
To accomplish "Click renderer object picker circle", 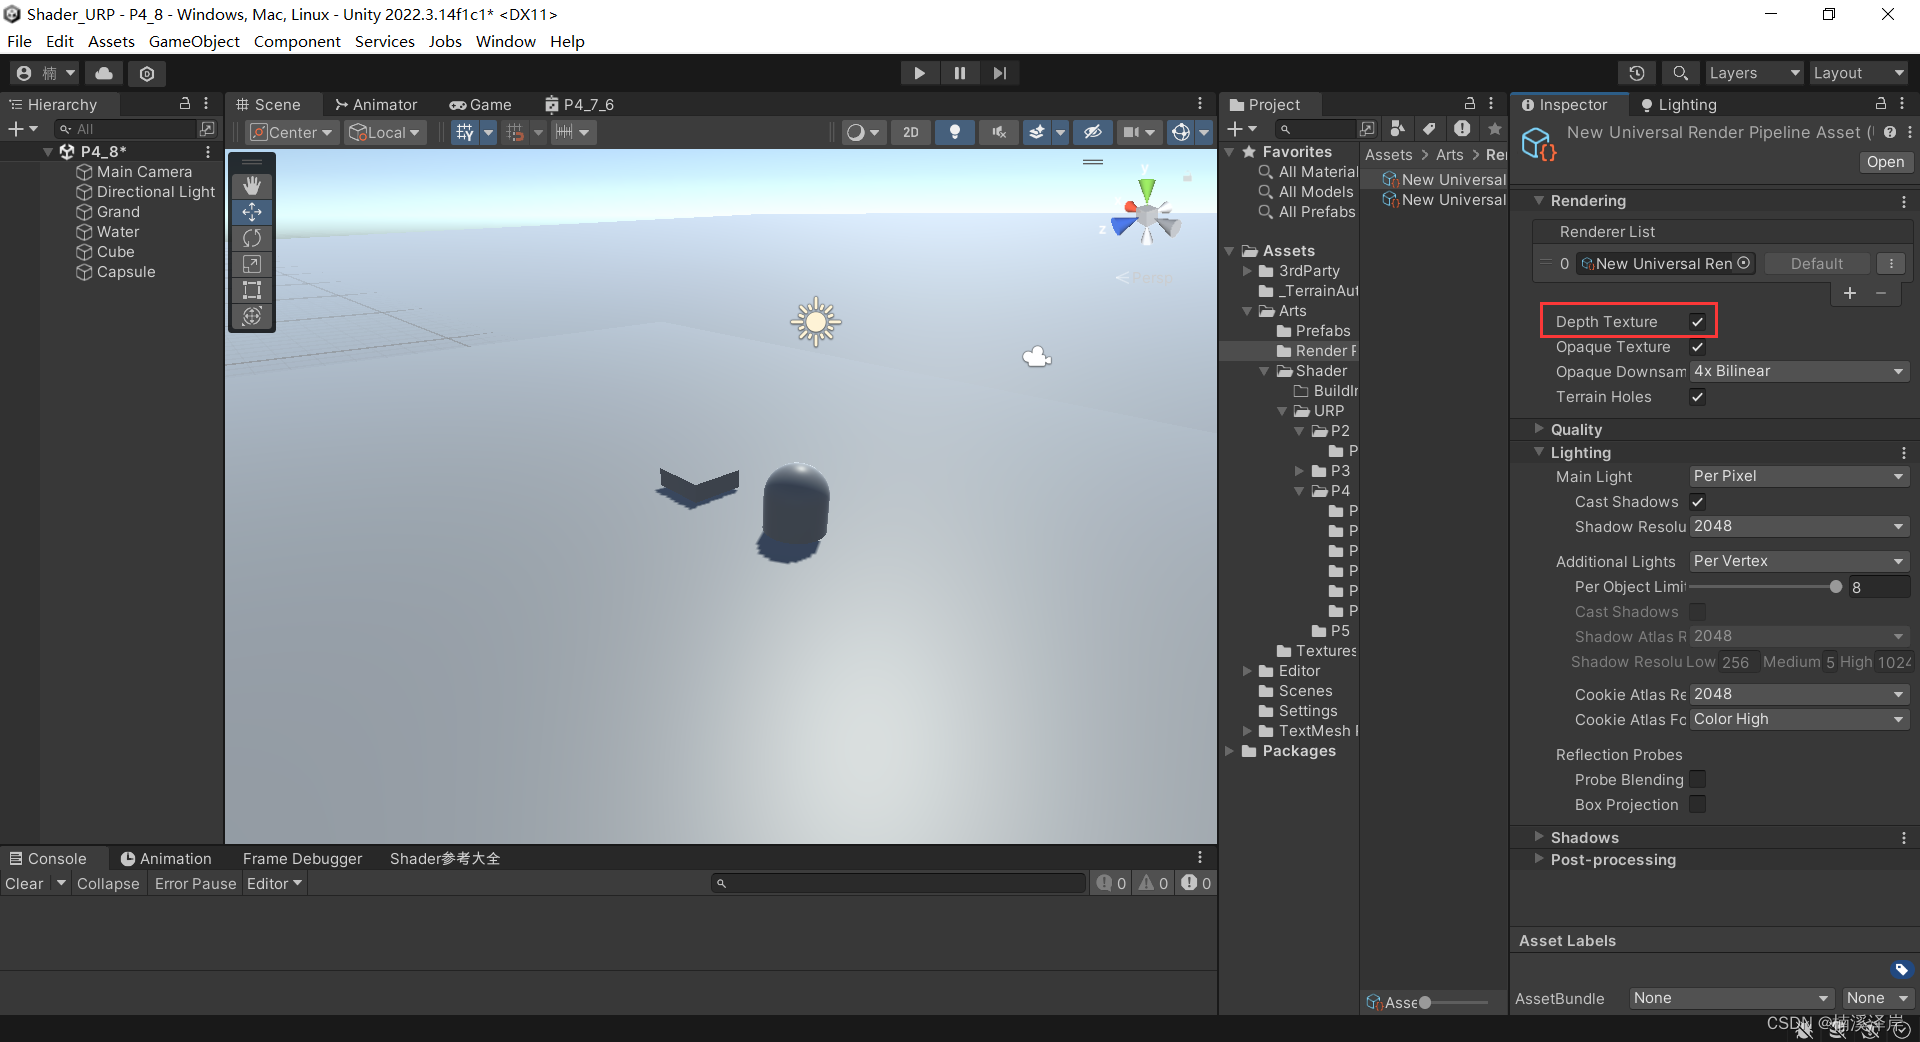I will (1744, 263).
